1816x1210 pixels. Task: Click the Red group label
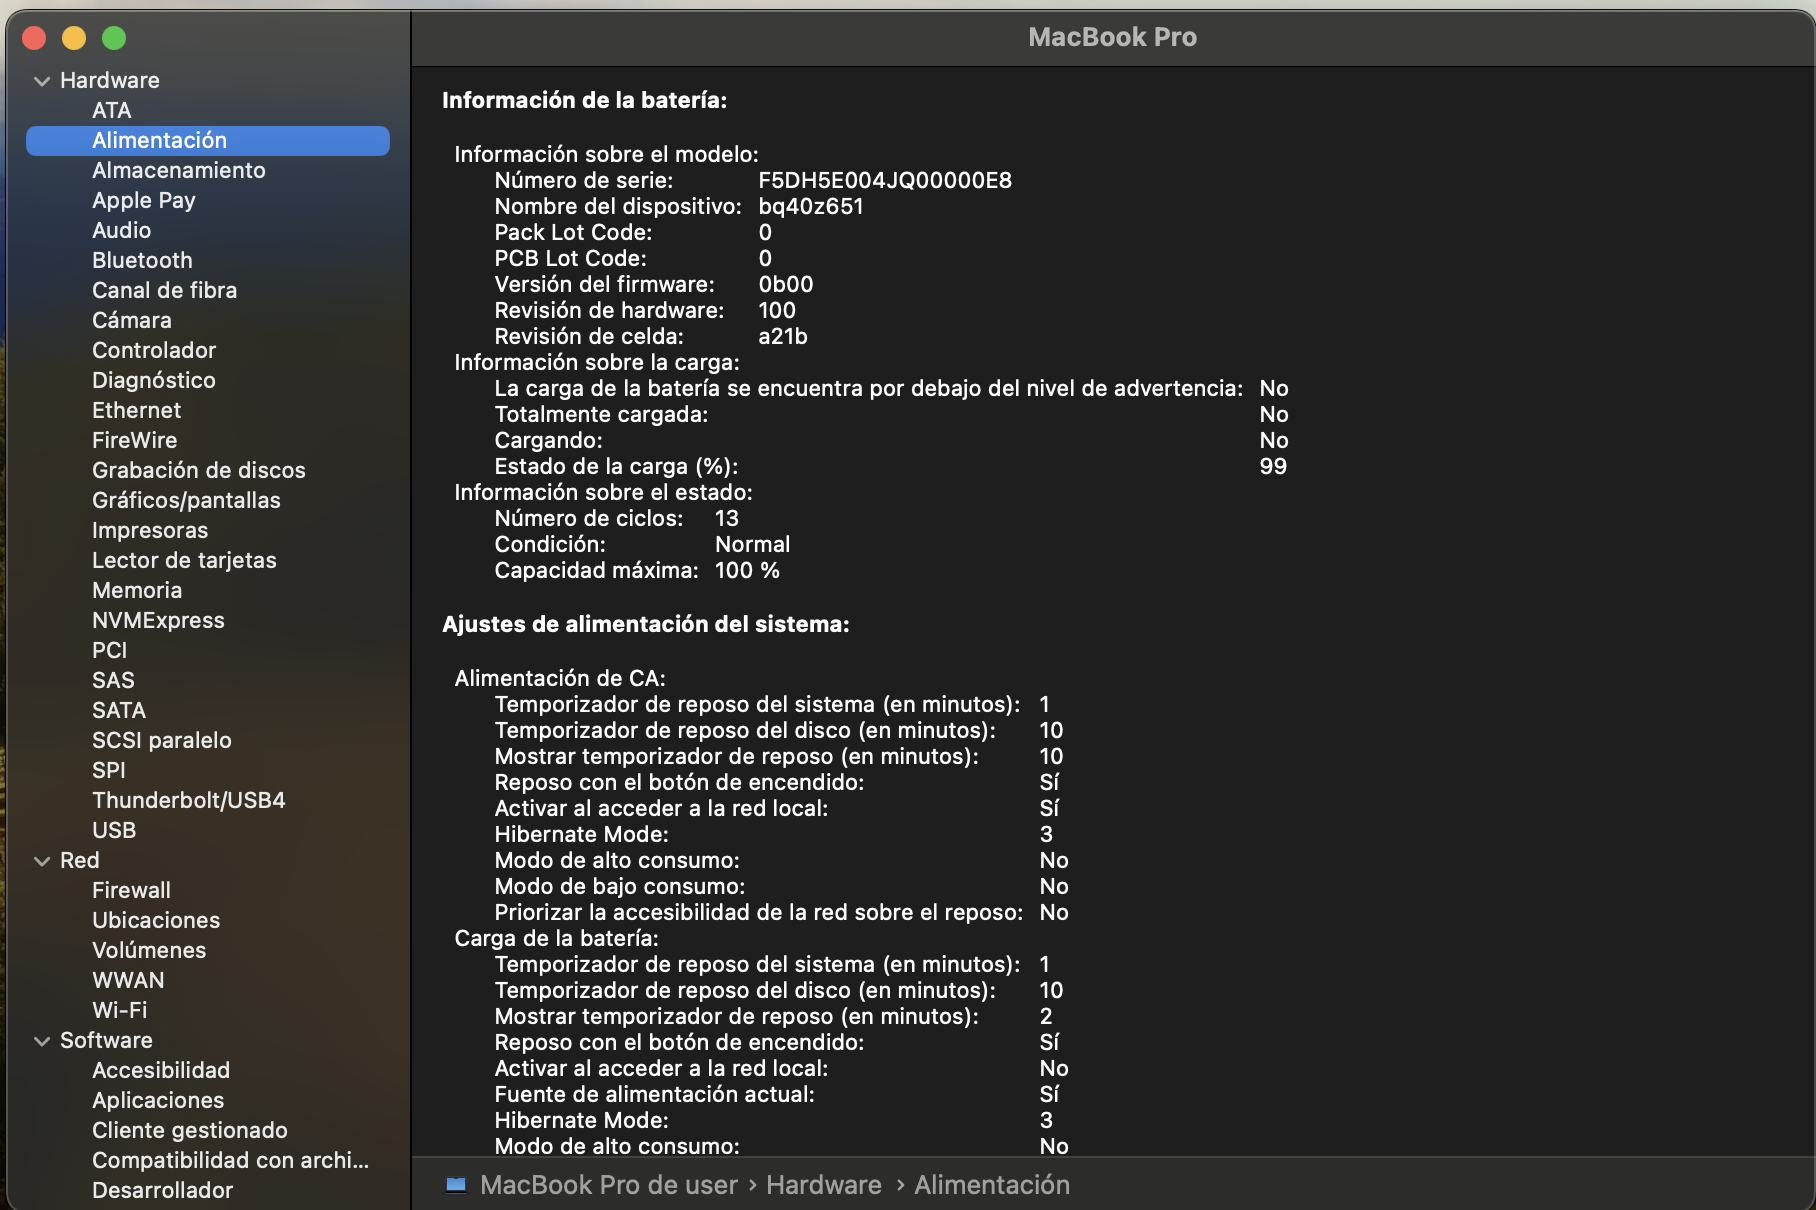(80, 860)
